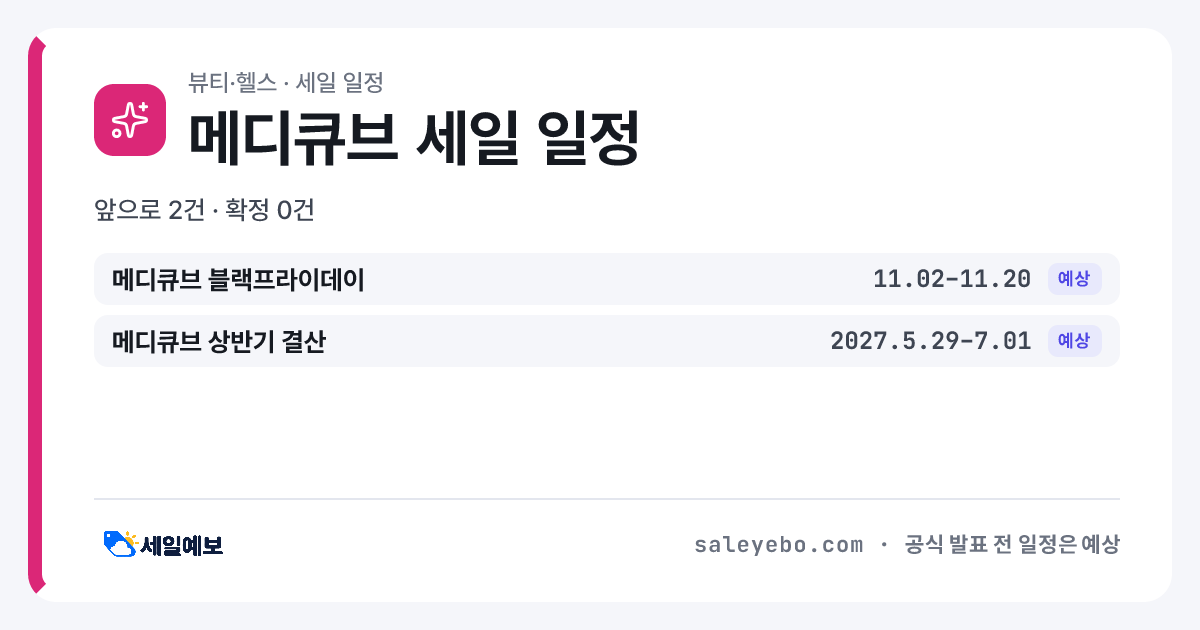
Task: Click the 세일예보 cloud tag logo icon
Action: pyautogui.click(x=120, y=544)
